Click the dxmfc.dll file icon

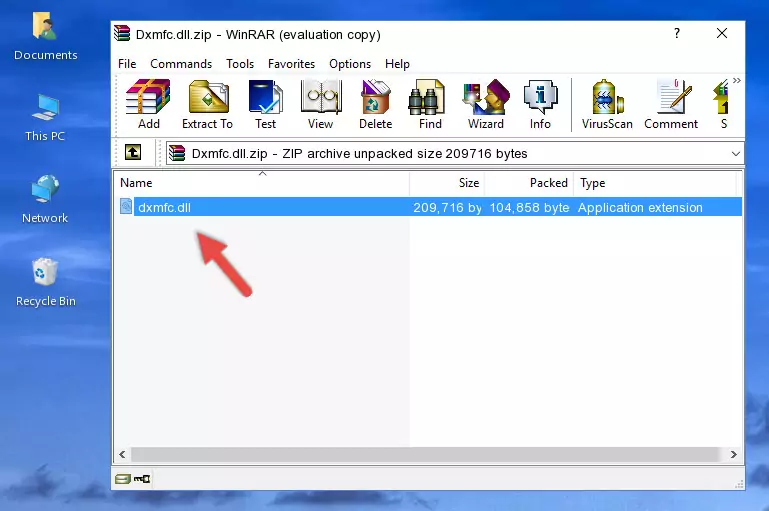(x=126, y=206)
